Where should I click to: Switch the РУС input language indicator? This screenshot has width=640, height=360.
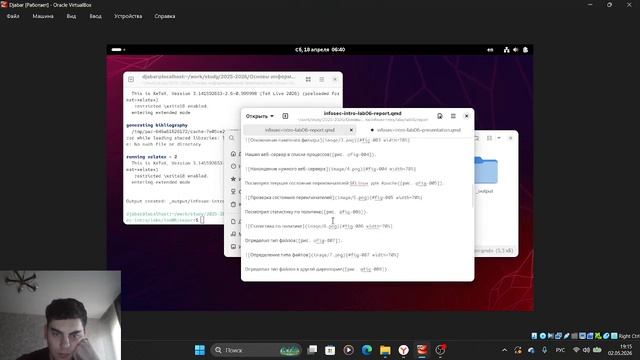[x=560, y=350]
